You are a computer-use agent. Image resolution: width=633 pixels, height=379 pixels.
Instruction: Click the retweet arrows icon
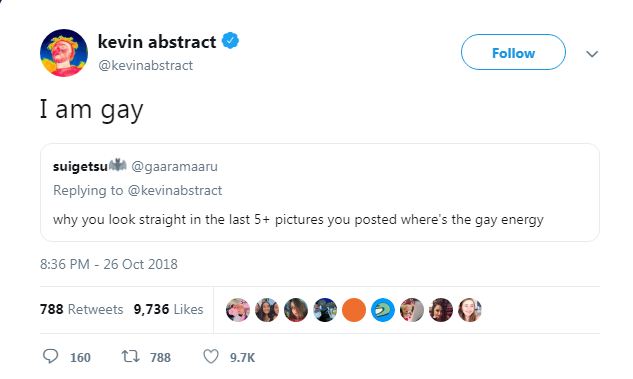(130, 356)
